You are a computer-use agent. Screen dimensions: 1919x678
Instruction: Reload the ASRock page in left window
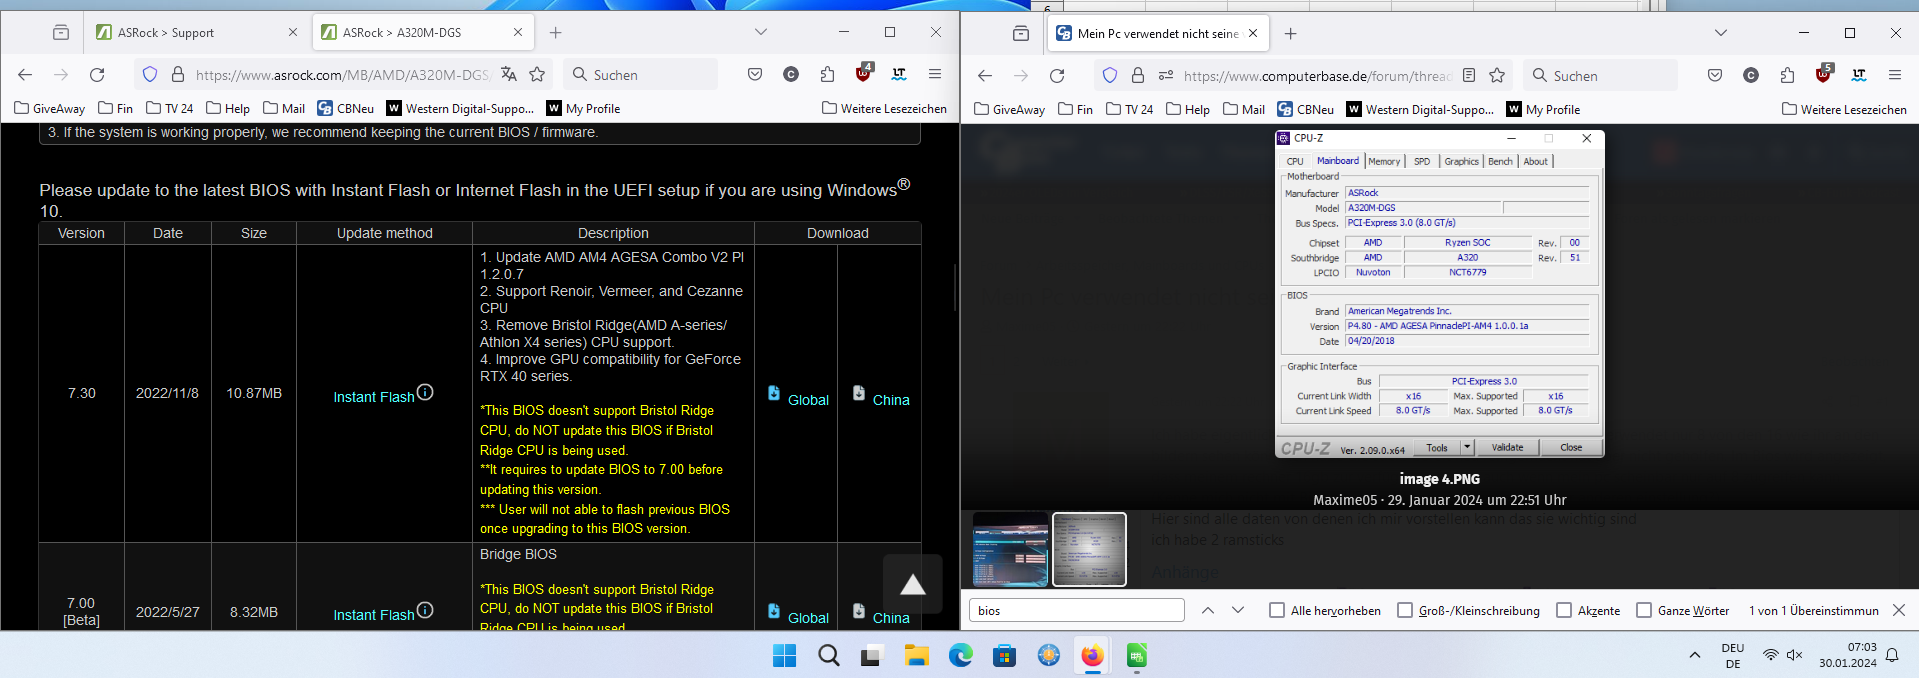[97, 75]
